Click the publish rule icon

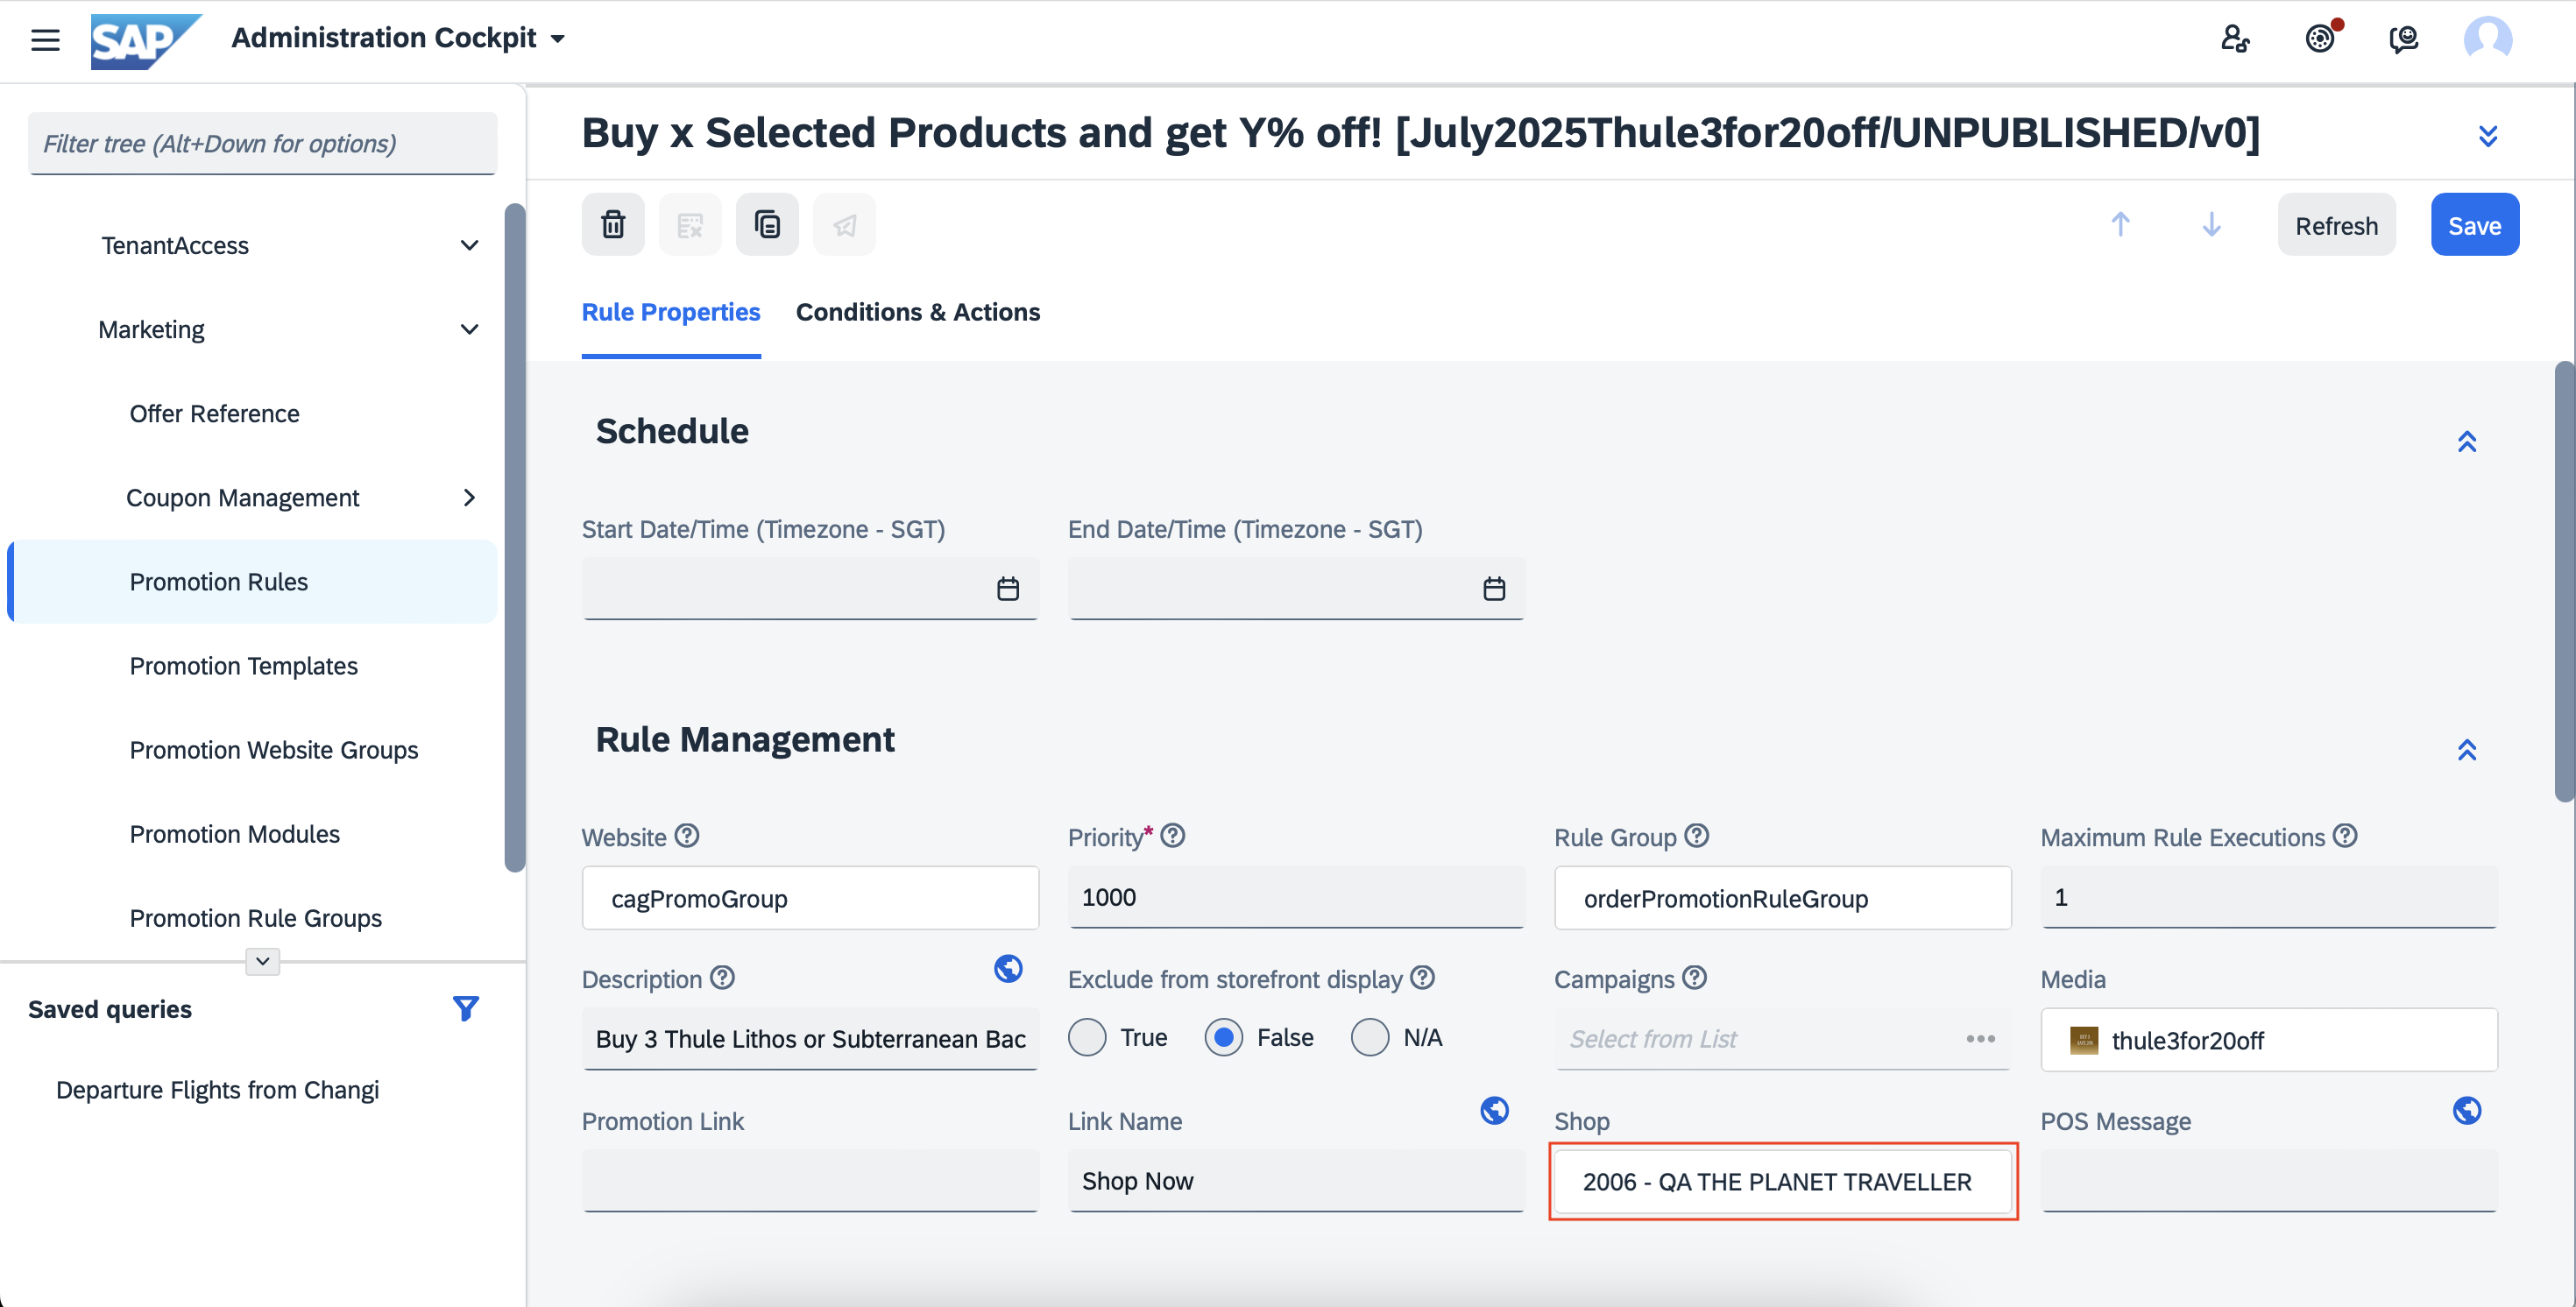click(844, 224)
